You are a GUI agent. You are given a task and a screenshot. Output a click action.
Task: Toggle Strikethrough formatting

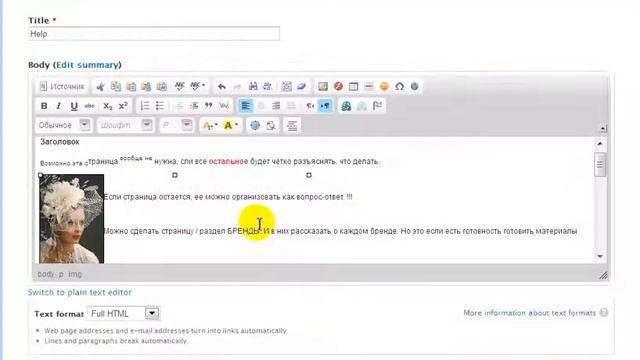click(89, 106)
